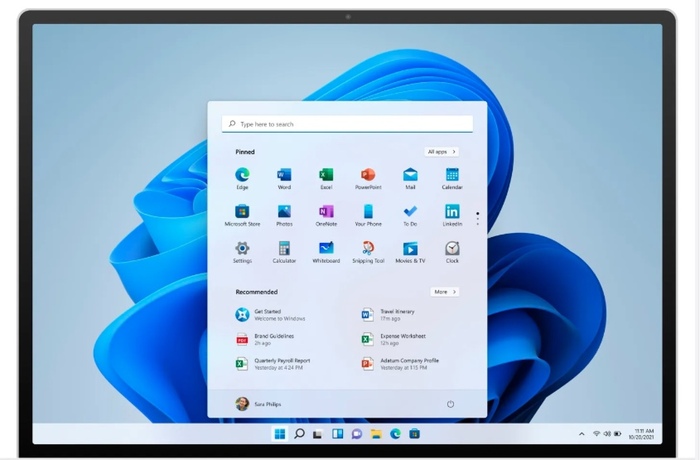Open the To Do app
Screen dimensions: 700x460
pos(410,215)
